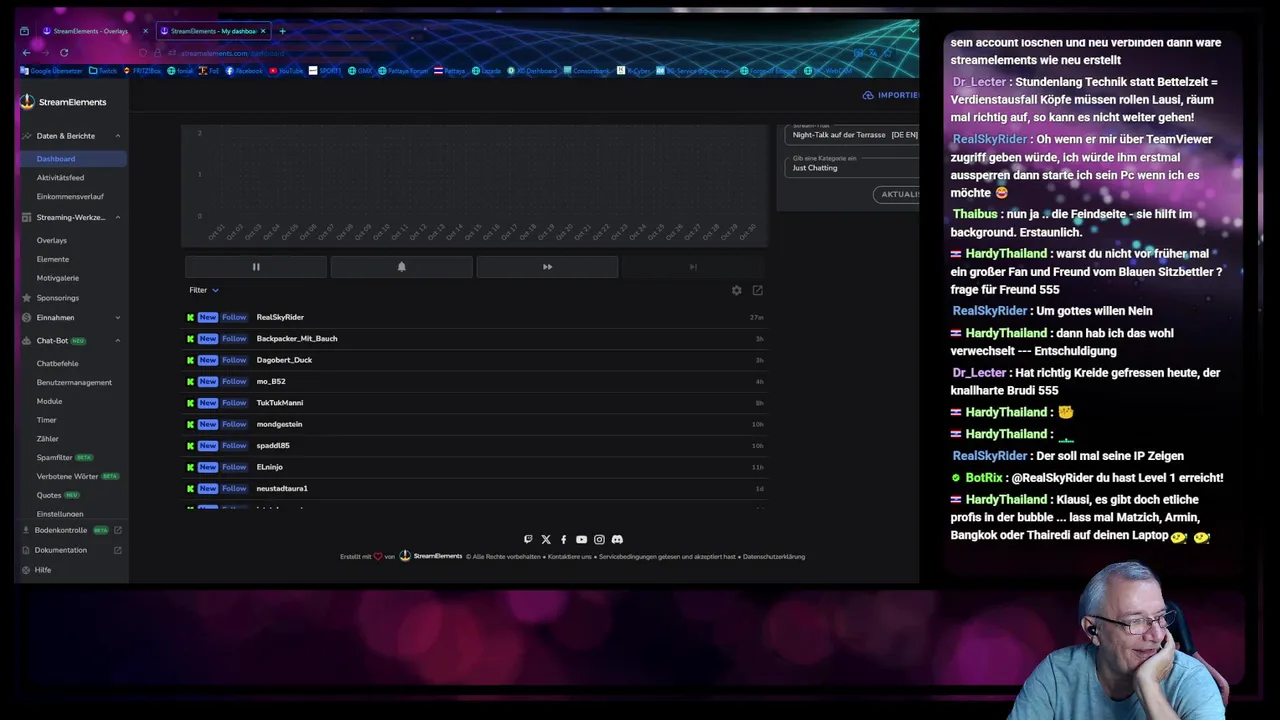Screen dimensions: 1280x720
Task: Open the Facebook footer icon
Action: (x=563, y=540)
